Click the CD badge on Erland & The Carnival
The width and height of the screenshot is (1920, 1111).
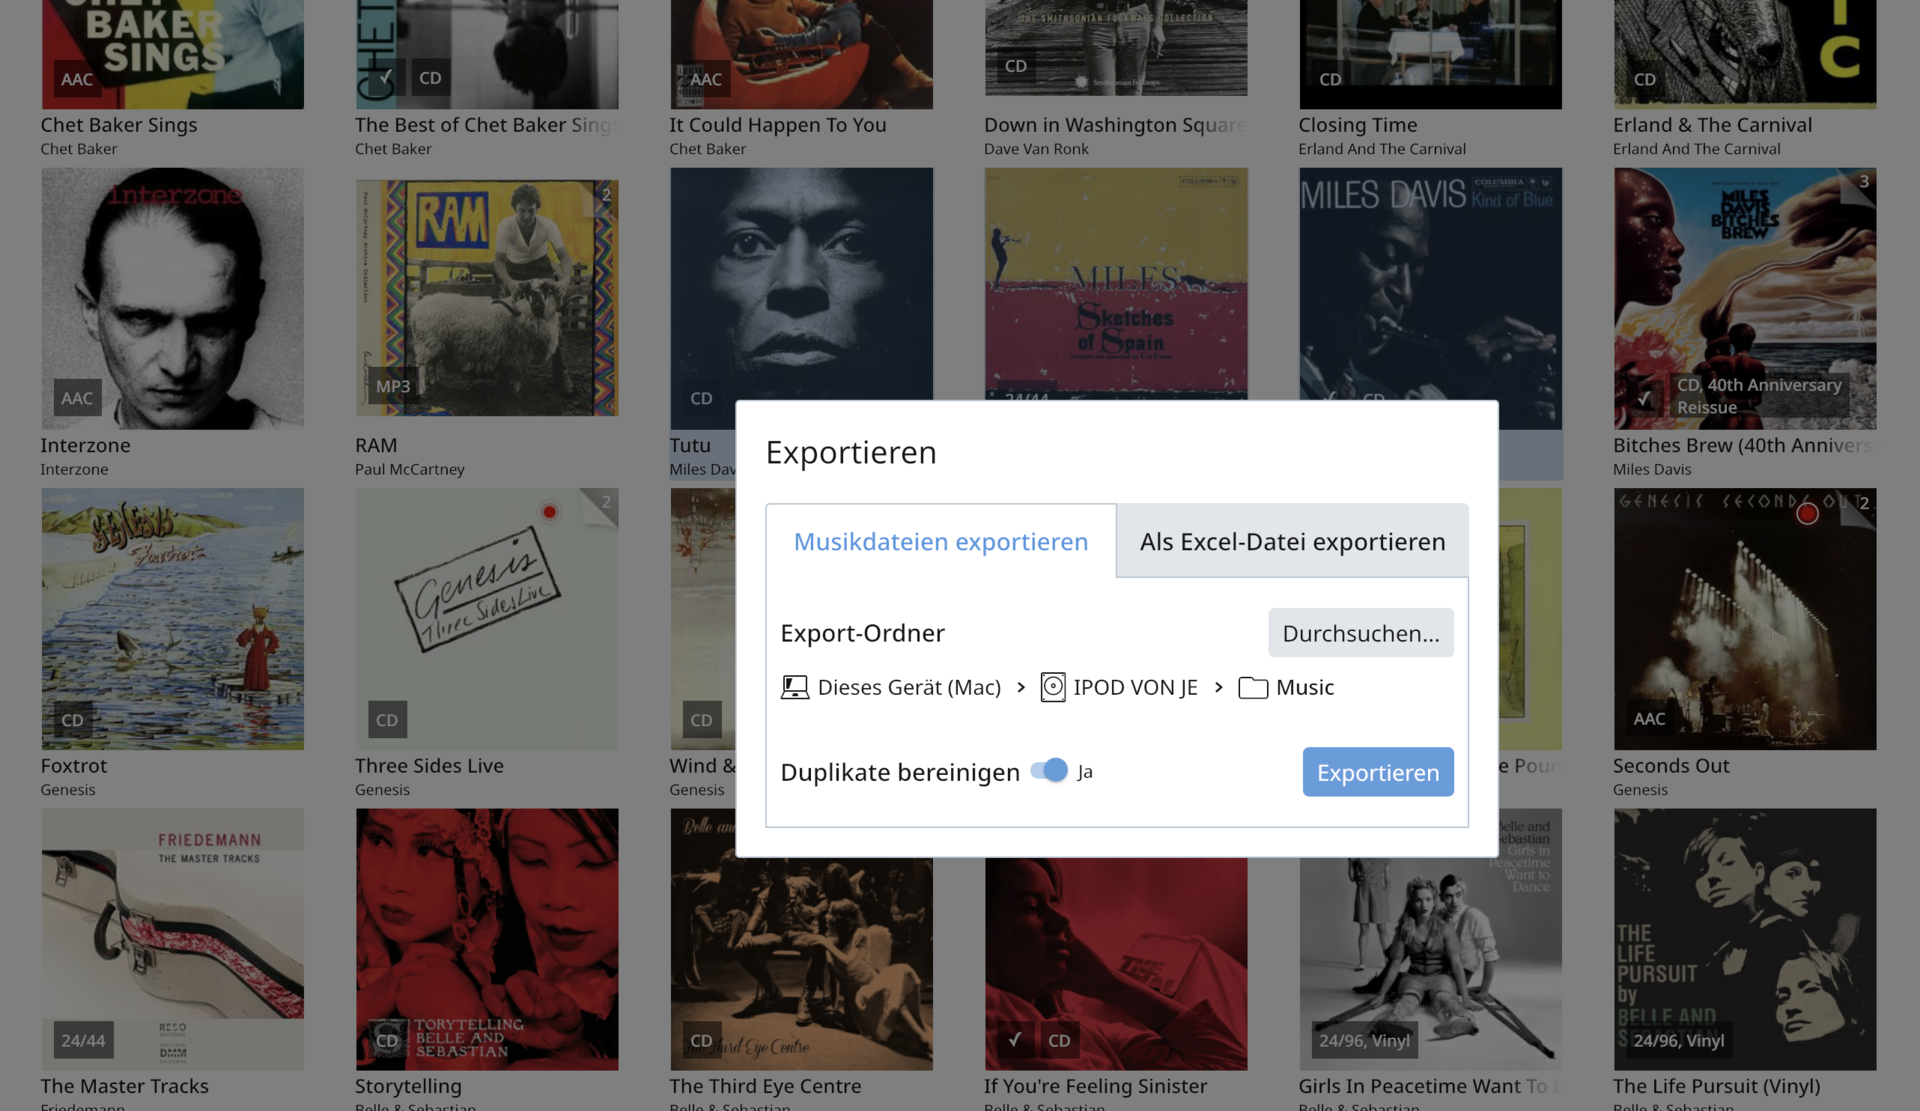click(x=1645, y=79)
